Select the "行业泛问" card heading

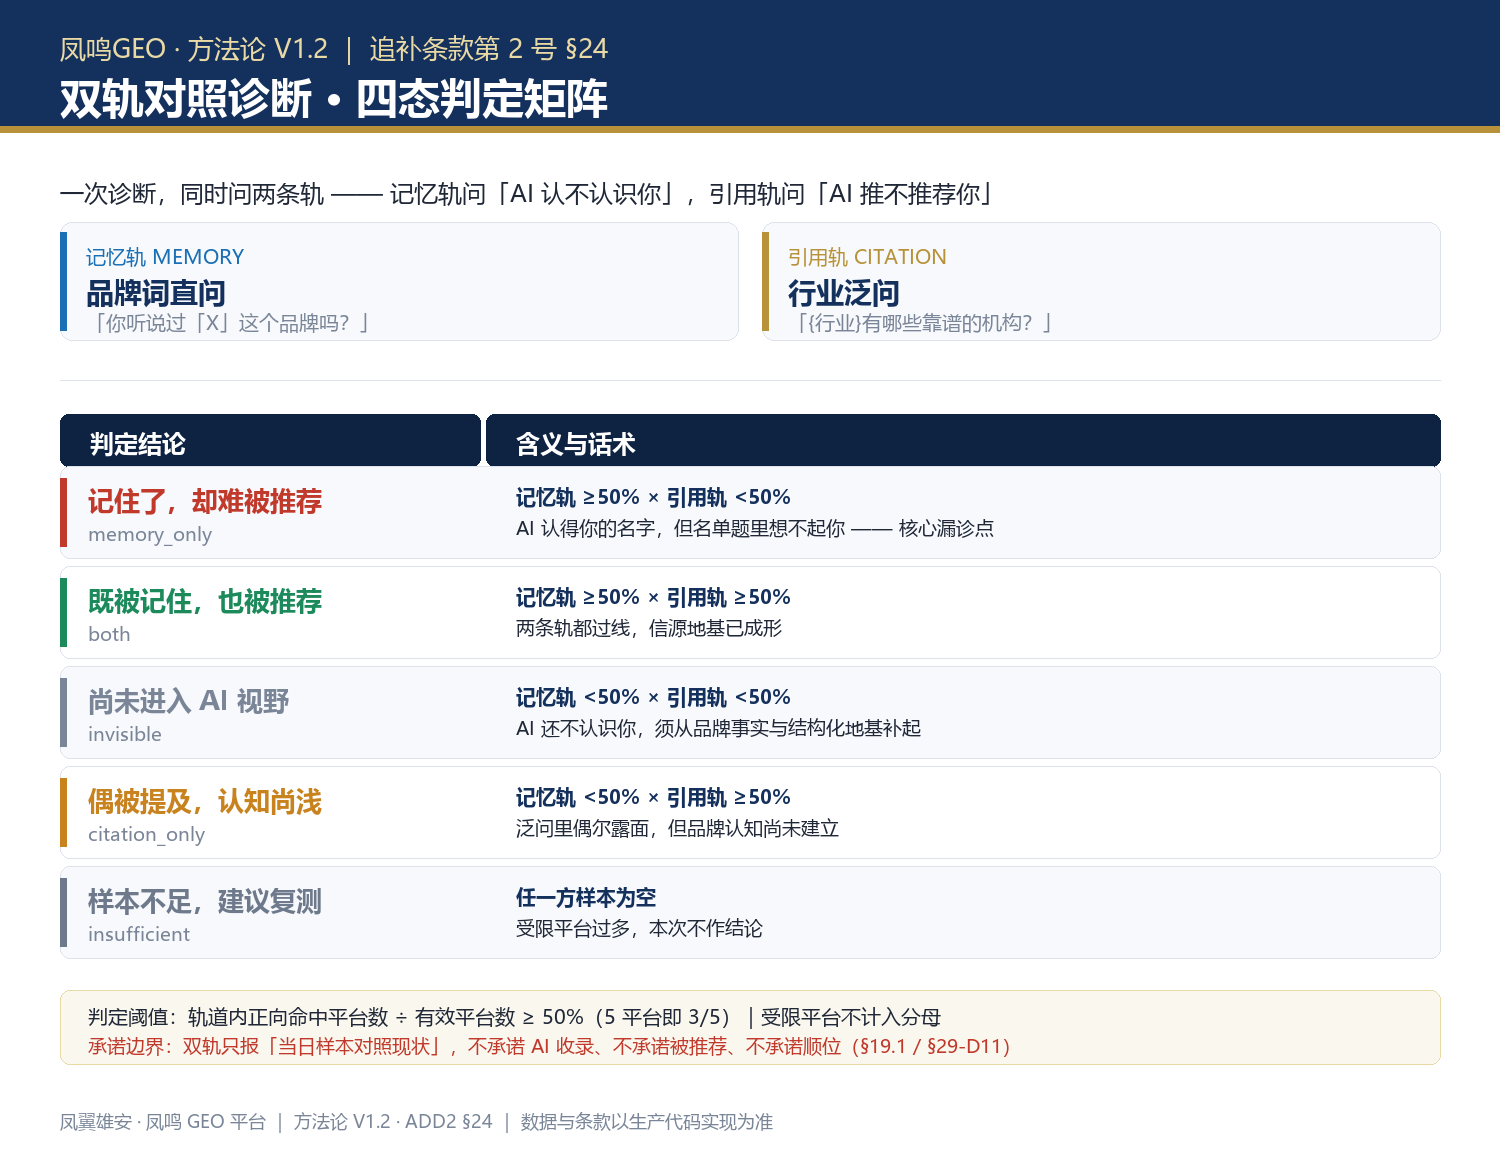844,293
